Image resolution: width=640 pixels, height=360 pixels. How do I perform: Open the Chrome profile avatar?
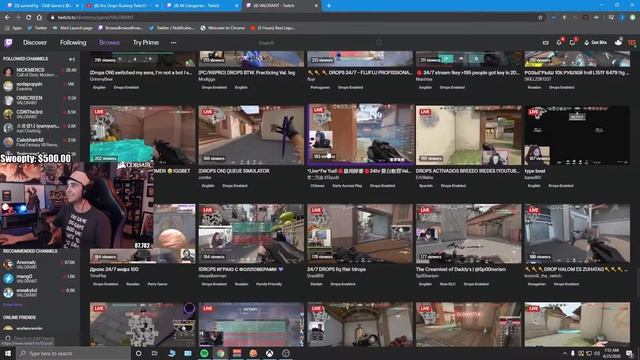[x=622, y=18]
